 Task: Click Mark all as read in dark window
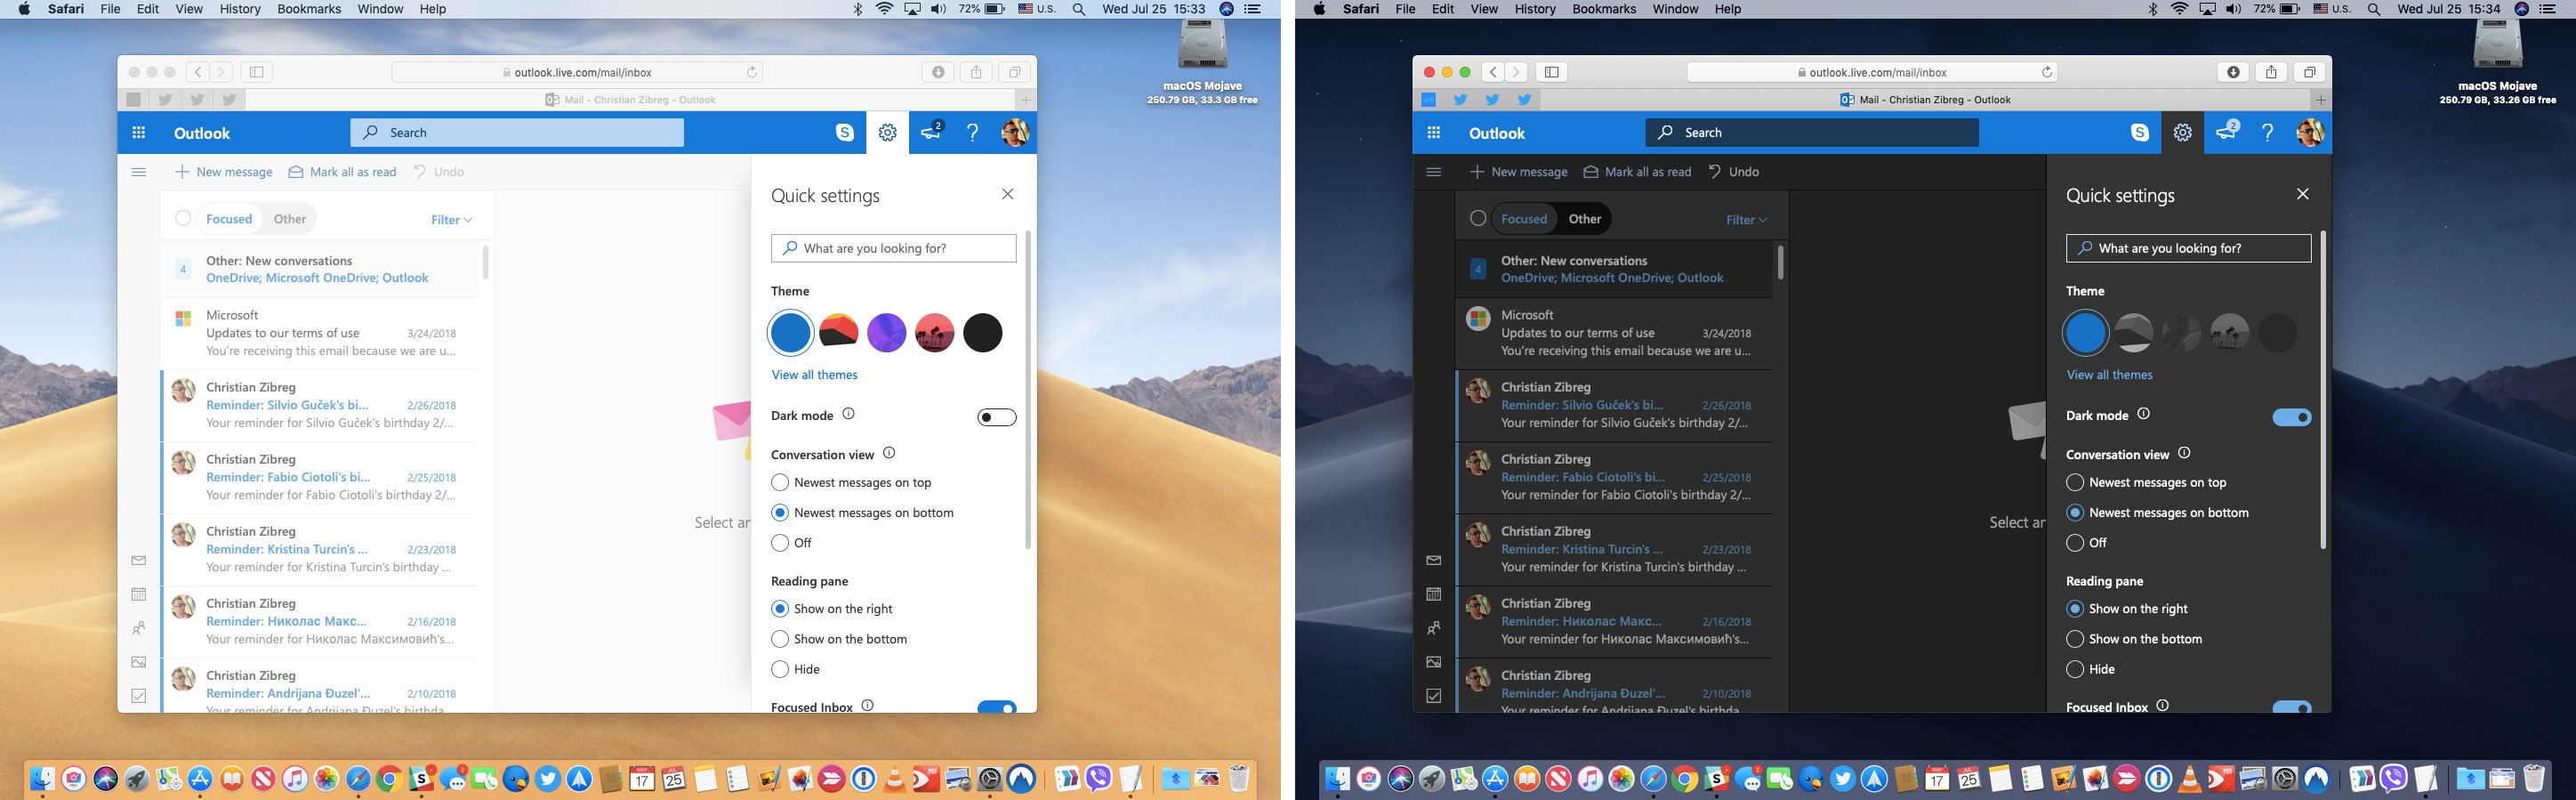coord(1638,172)
